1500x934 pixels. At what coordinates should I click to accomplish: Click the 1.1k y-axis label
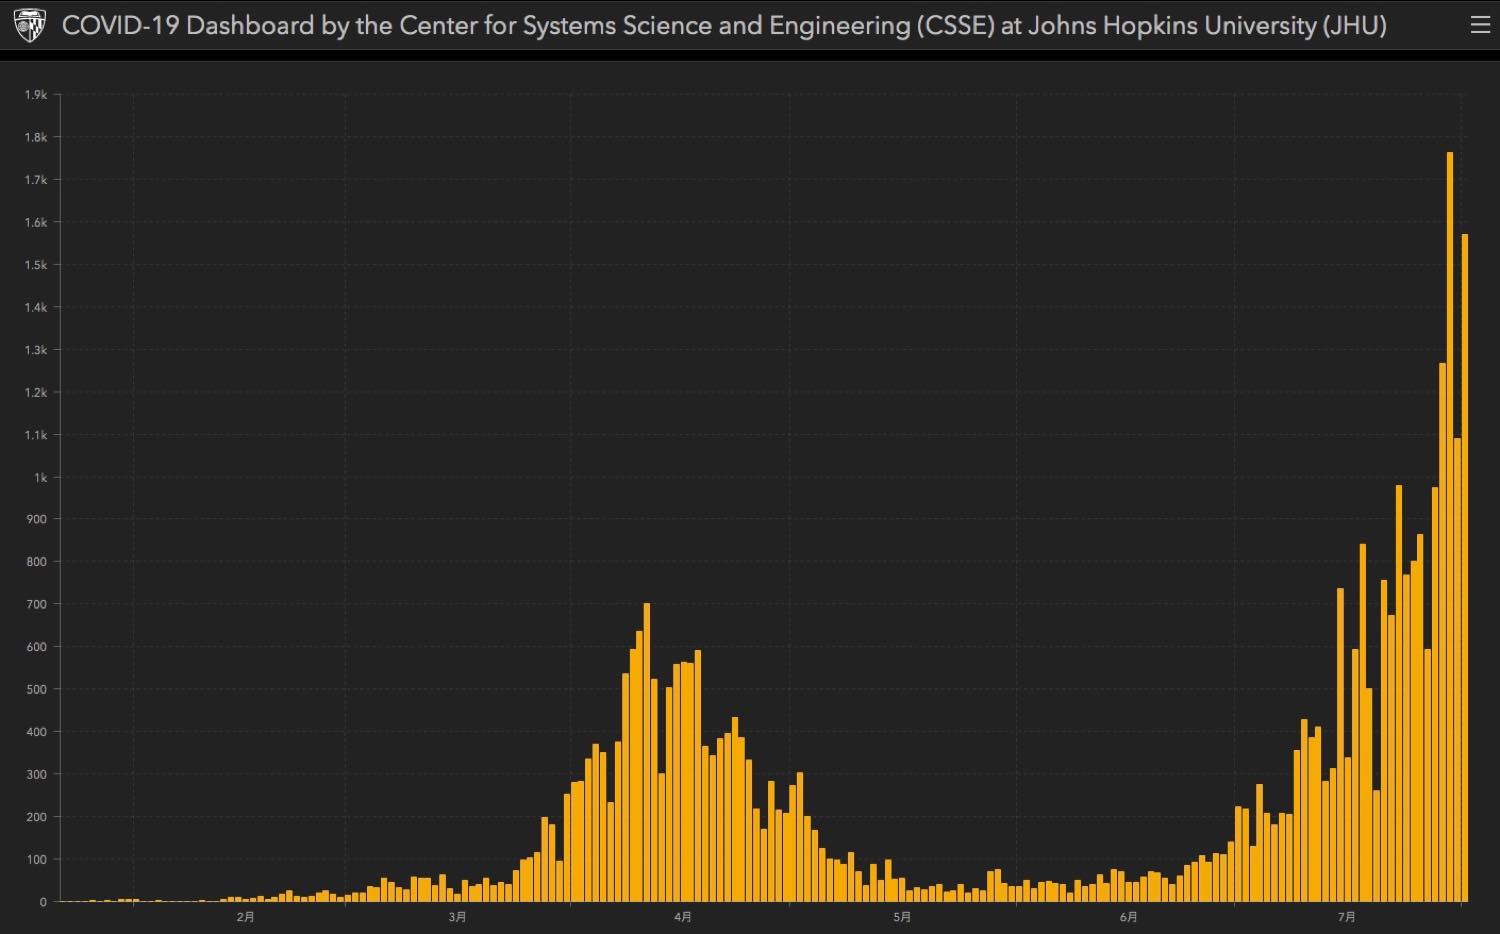tap(36, 435)
